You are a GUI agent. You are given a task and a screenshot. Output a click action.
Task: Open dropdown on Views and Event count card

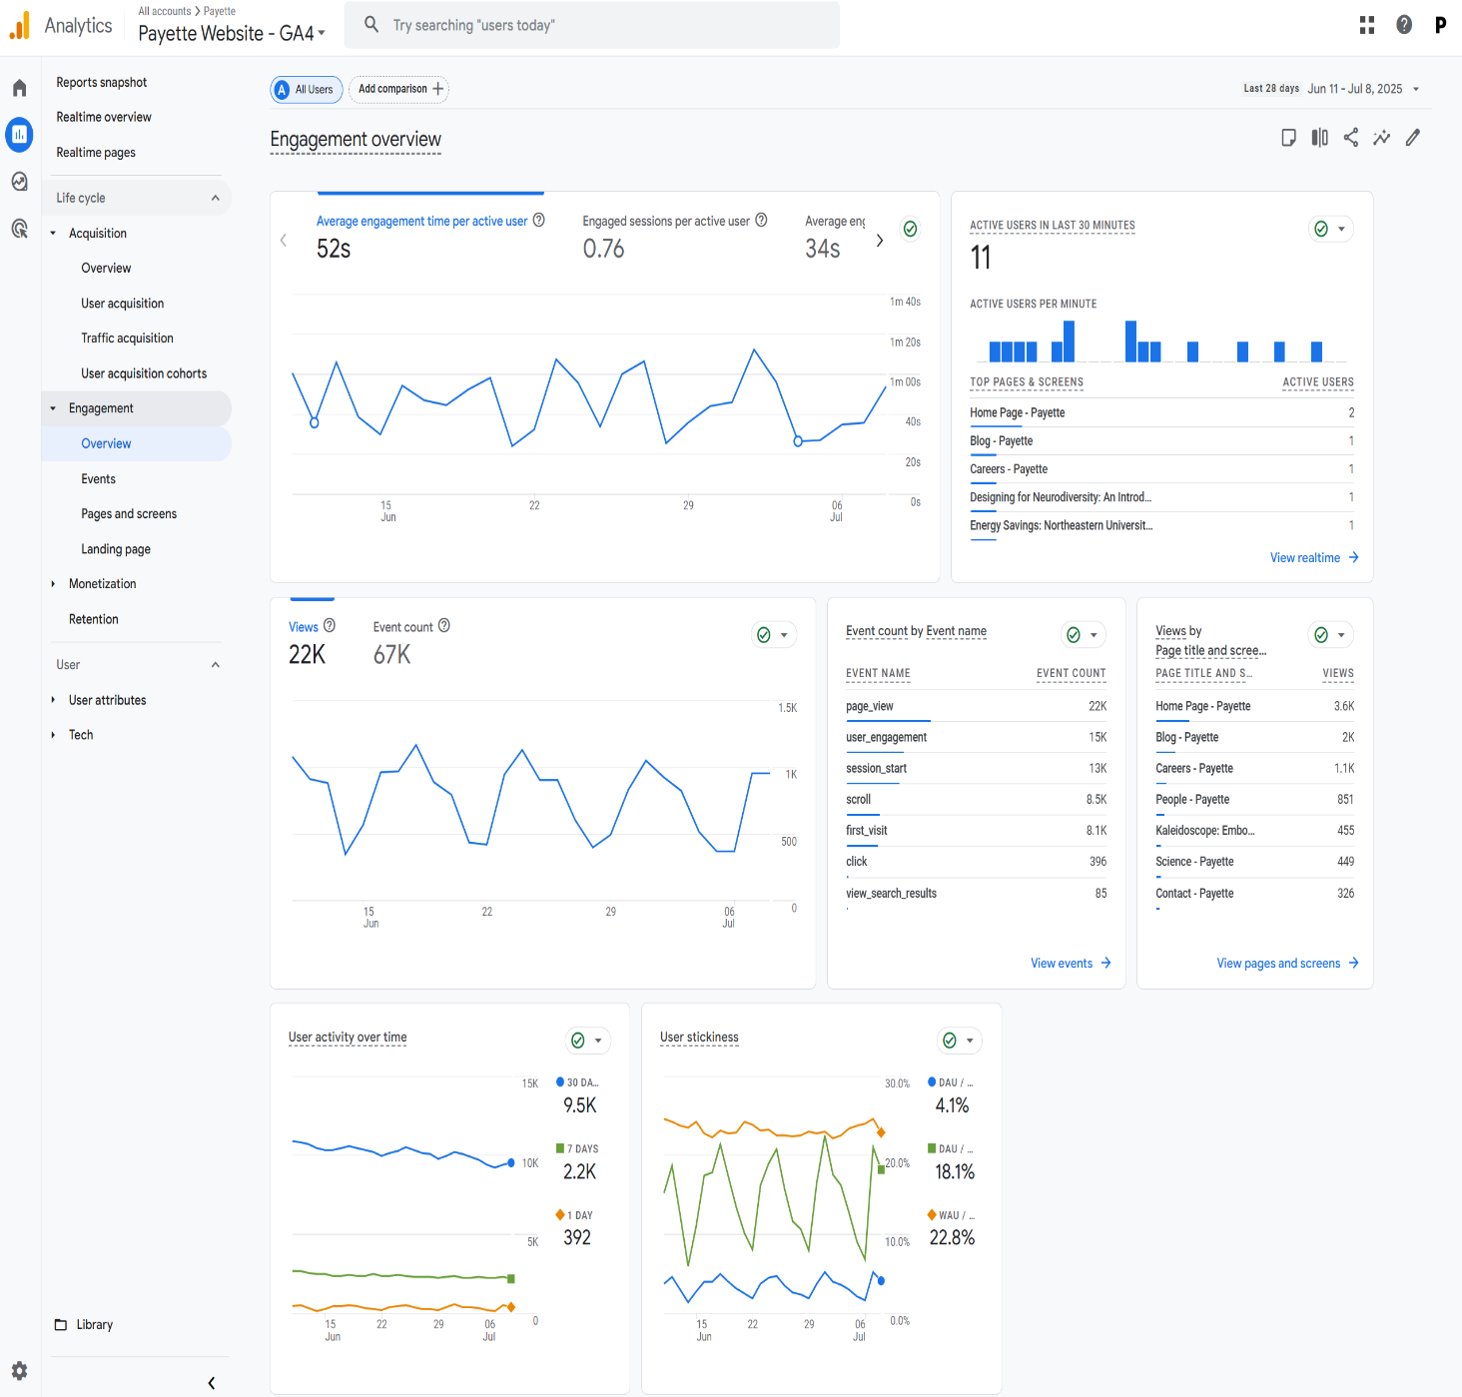784,635
